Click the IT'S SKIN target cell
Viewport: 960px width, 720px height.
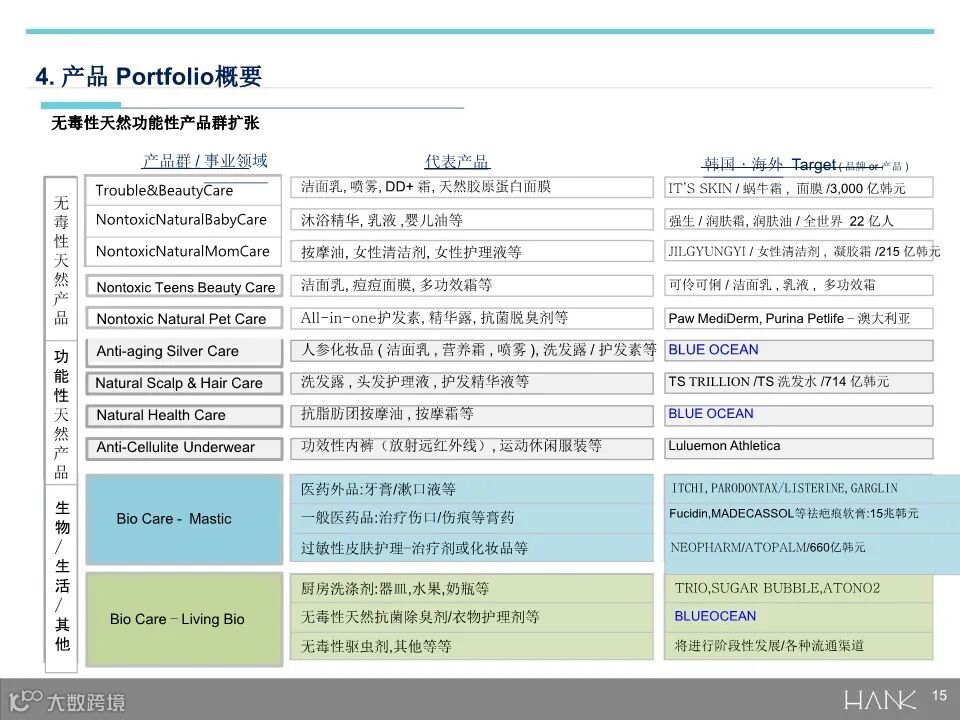point(798,188)
